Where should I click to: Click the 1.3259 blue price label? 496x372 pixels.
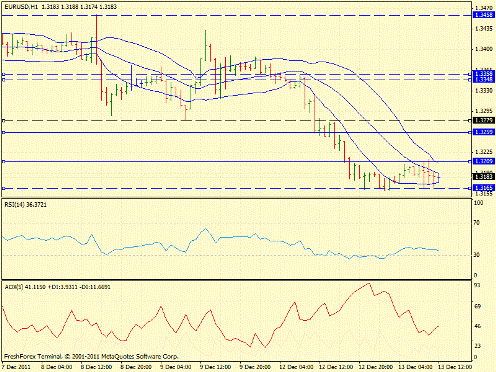pyautogui.click(x=484, y=132)
